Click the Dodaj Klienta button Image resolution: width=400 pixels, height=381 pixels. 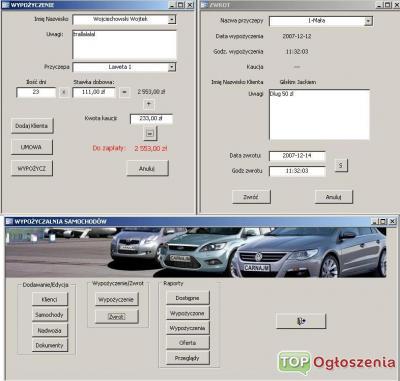click(x=32, y=126)
